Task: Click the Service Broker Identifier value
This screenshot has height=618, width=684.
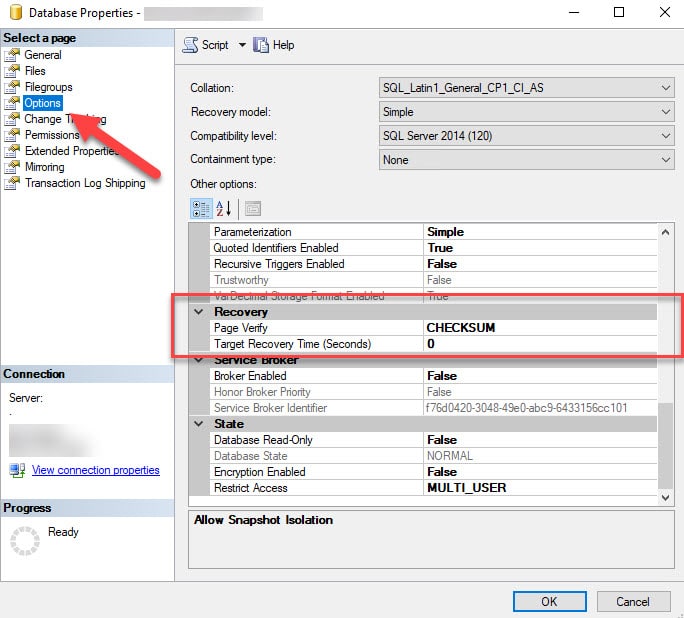Action: coord(527,408)
